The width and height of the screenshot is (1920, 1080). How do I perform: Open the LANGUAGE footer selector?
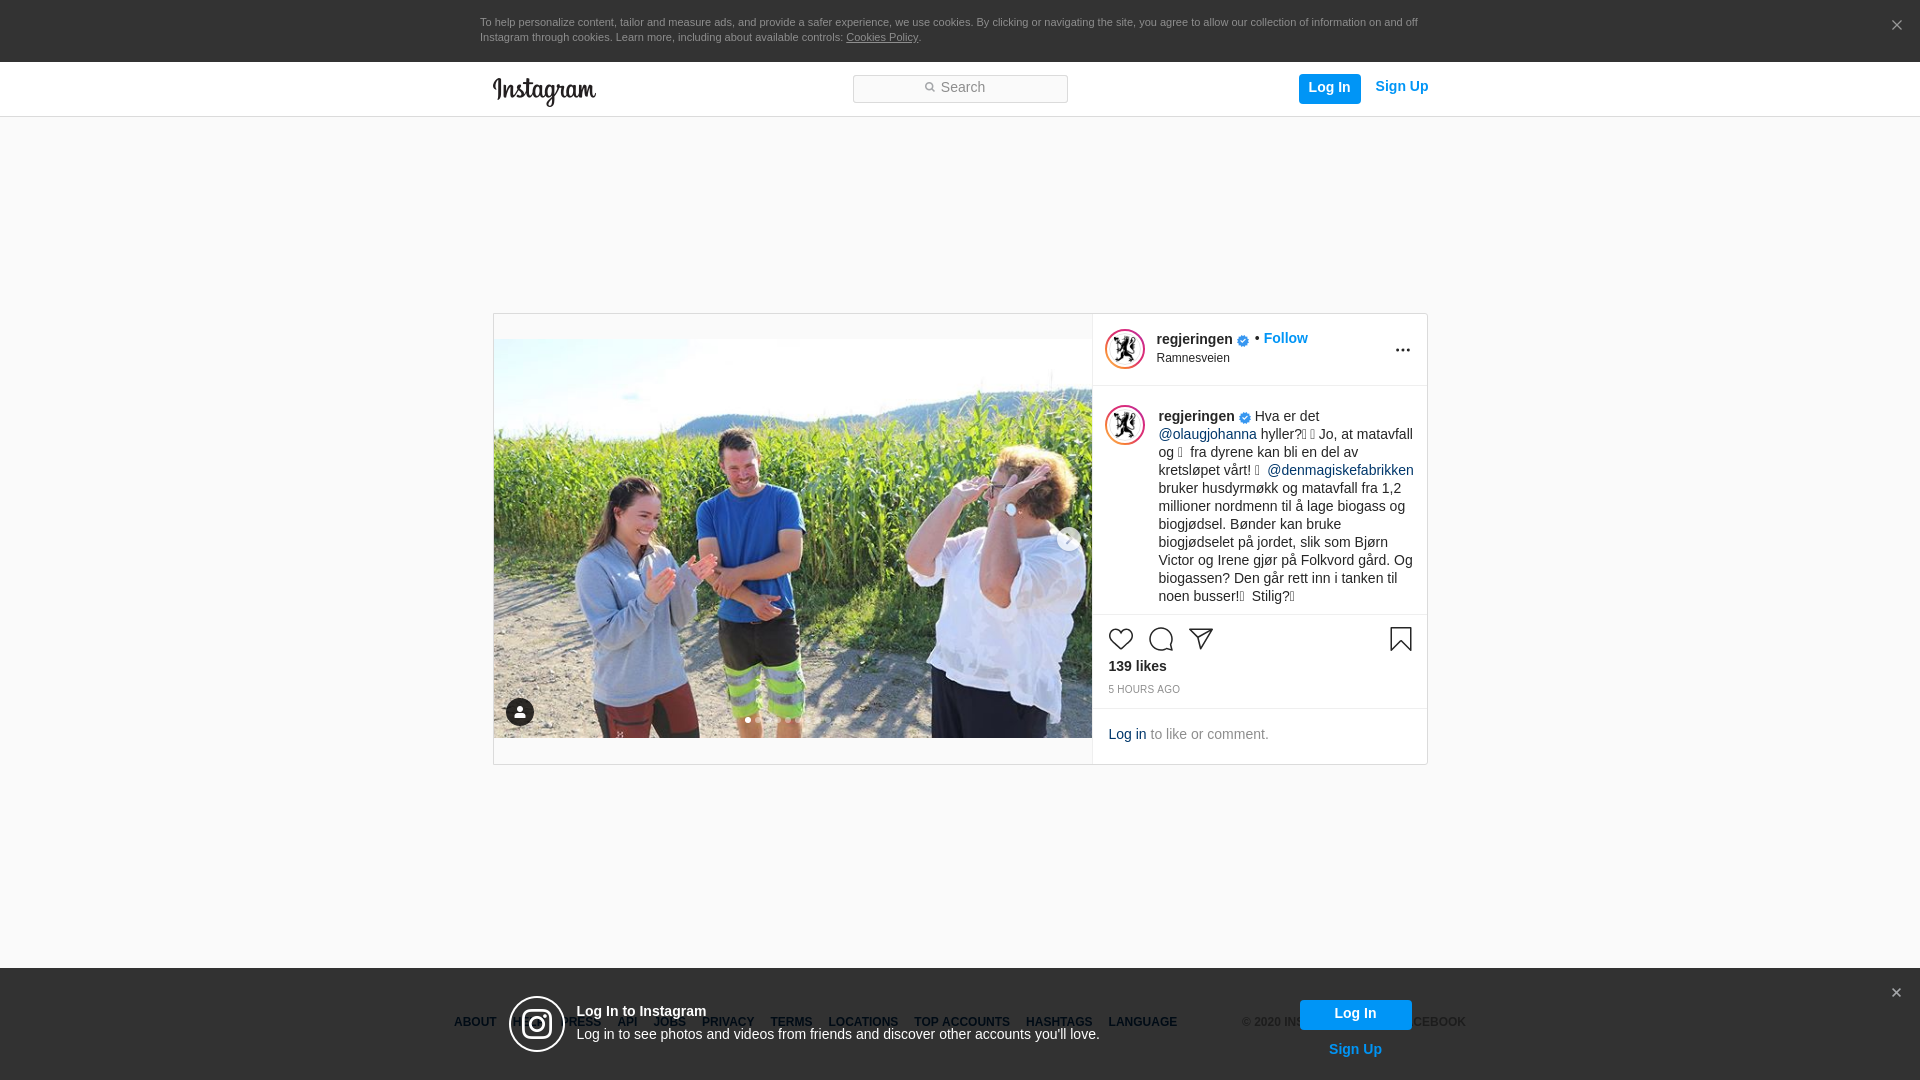pos(1142,1022)
